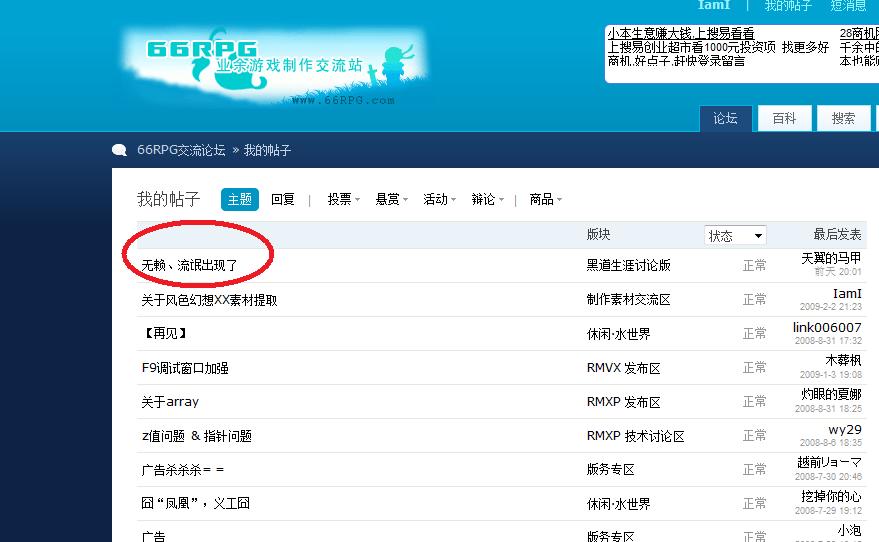The height and width of the screenshot is (542, 879).
Task: Expand the 商品 dropdown menu
Action: pos(545,199)
